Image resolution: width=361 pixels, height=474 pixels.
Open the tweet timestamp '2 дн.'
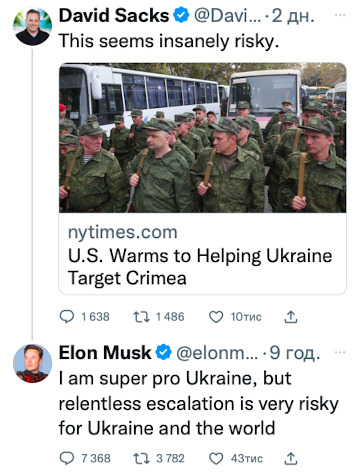(293, 16)
